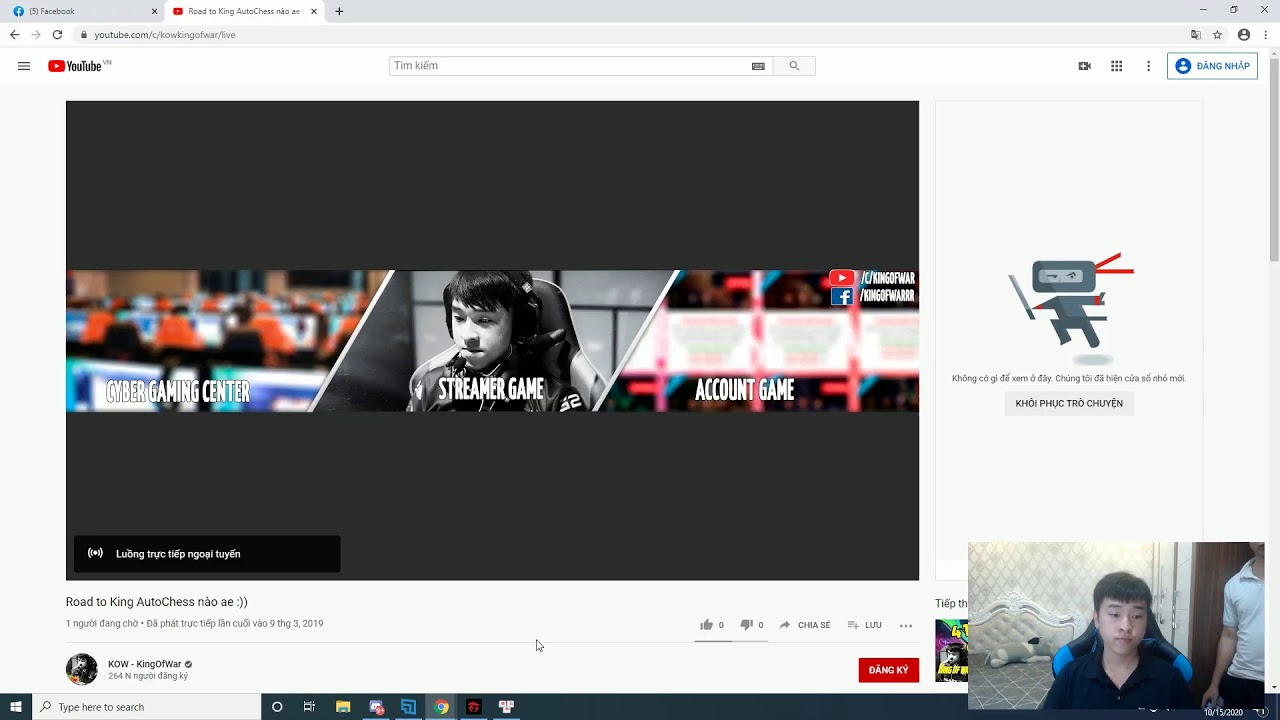
Task: Expand more actions ellipsis below the video
Action: (906, 626)
